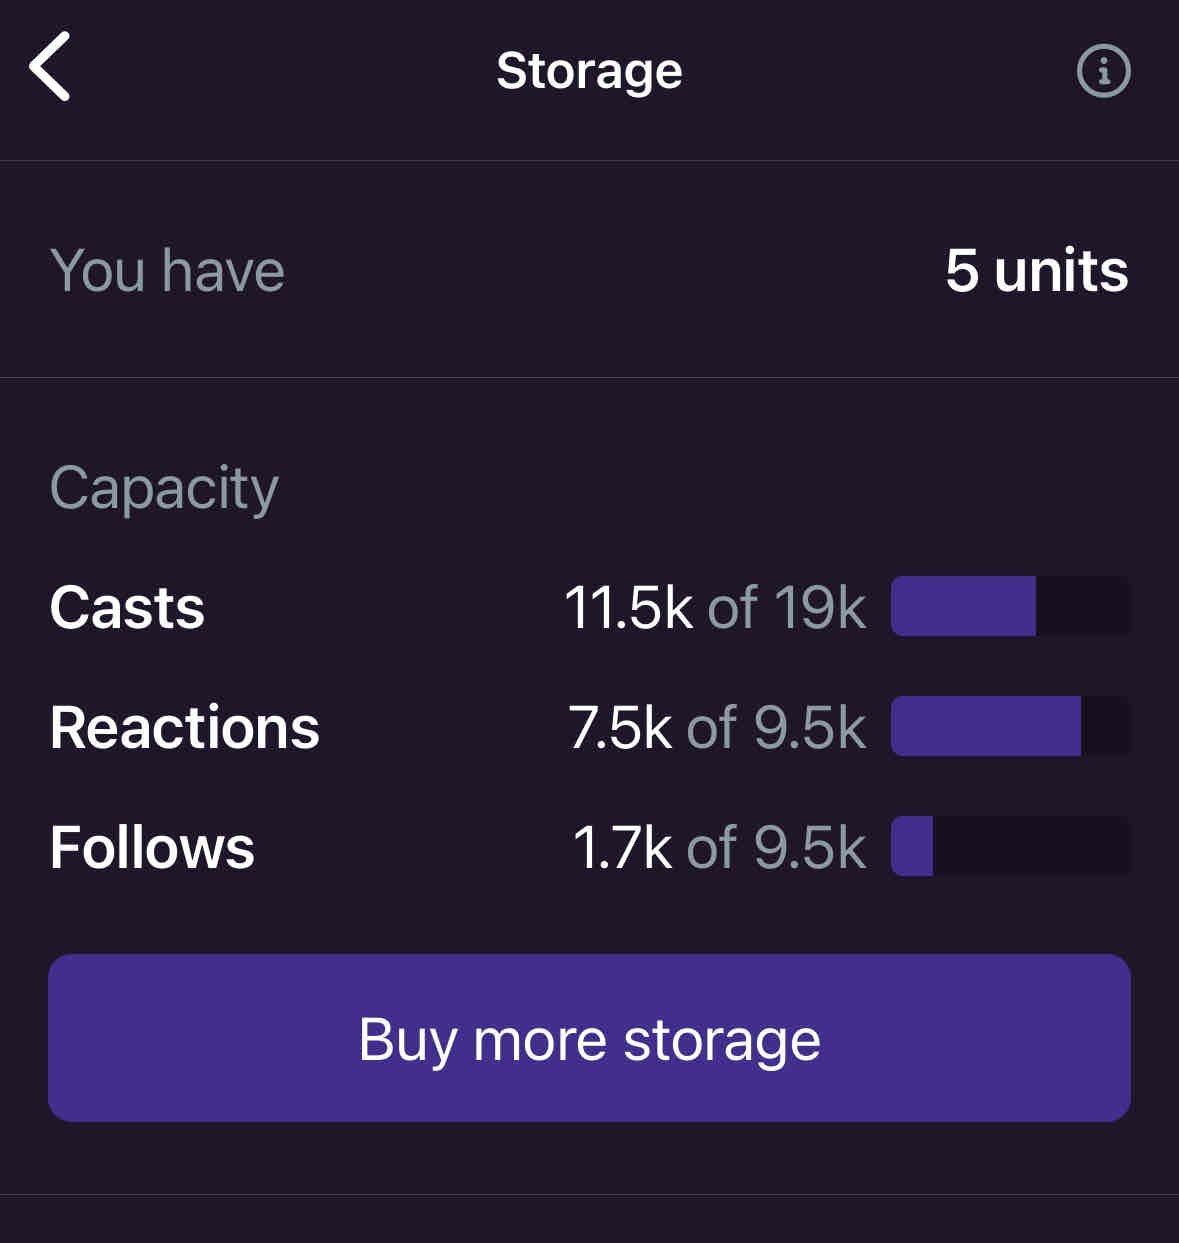Tap the Buy more storage button
This screenshot has height=1243, width=1179.
(x=589, y=1038)
